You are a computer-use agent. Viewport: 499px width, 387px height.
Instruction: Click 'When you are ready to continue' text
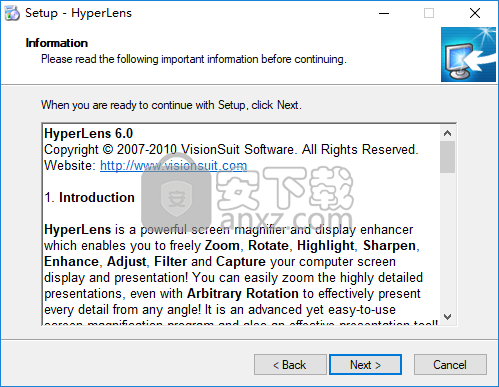tap(171, 105)
